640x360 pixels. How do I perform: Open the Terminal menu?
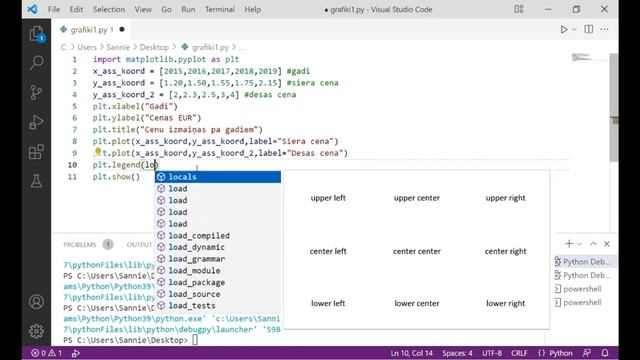pyautogui.click(x=220, y=9)
